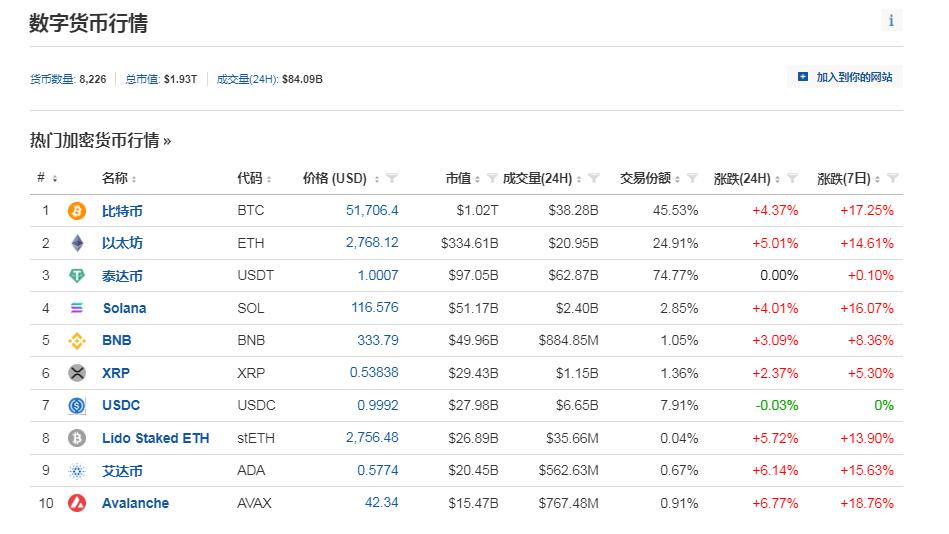Click the XRP logo icon
This screenshot has width=949, height=534.
coord(77,373)
